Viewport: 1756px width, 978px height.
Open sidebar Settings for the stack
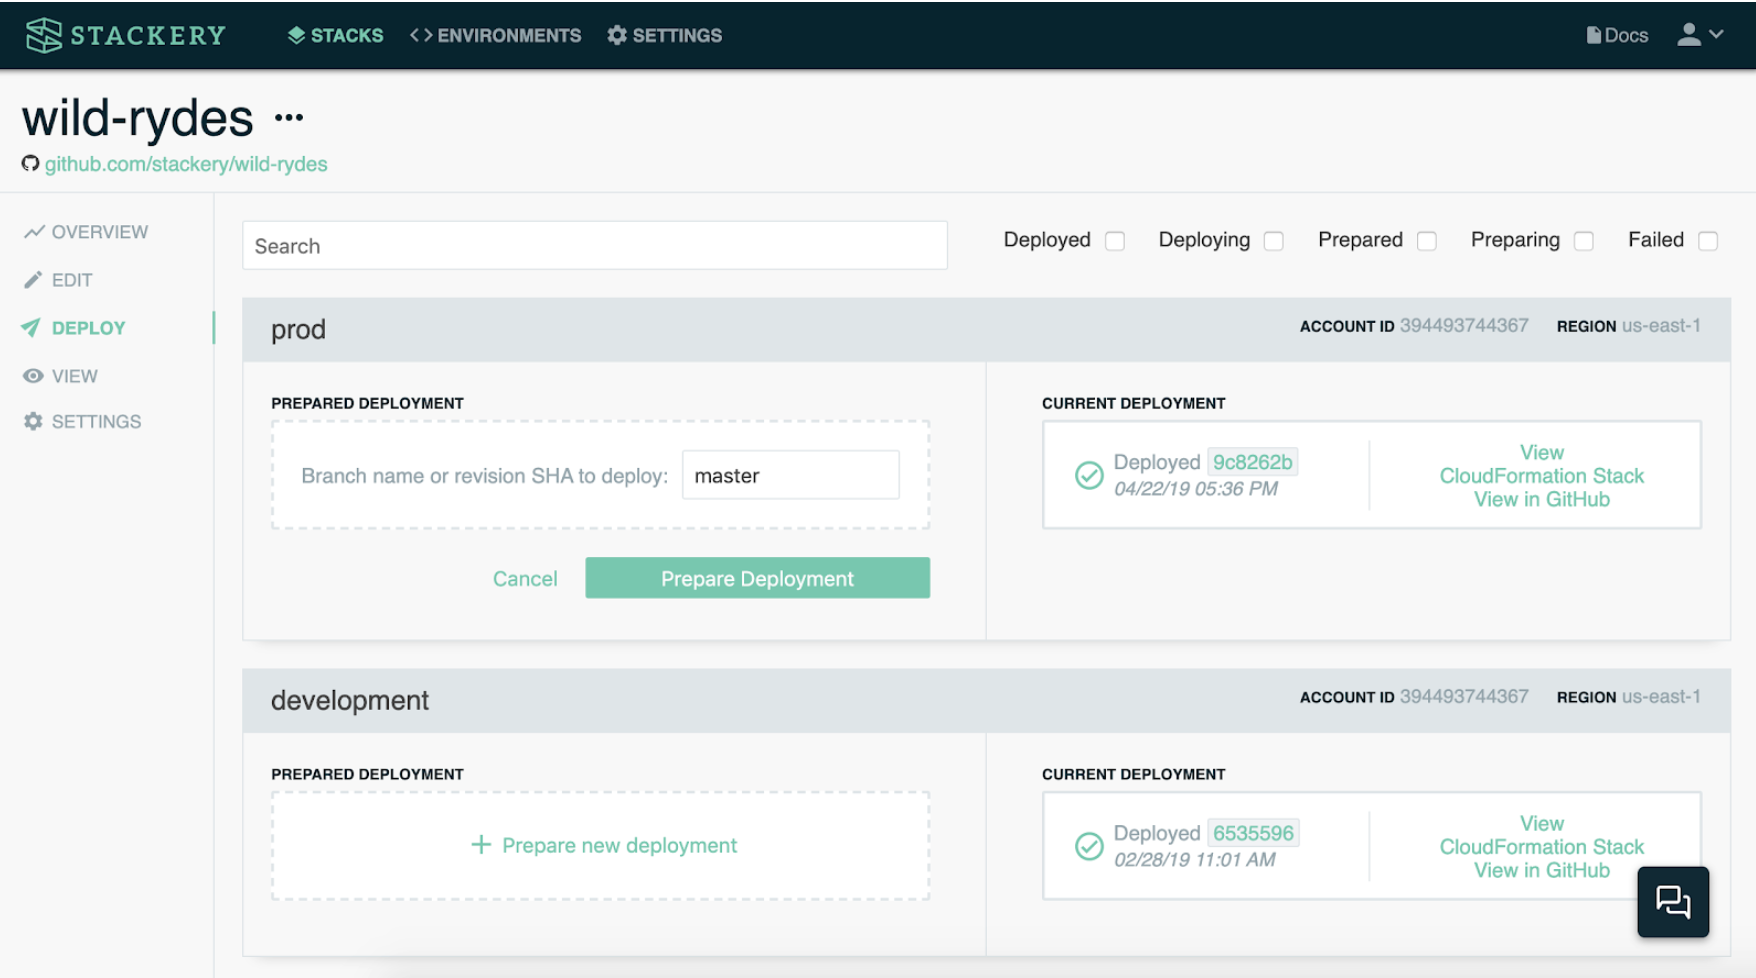[x=83, y=422]
